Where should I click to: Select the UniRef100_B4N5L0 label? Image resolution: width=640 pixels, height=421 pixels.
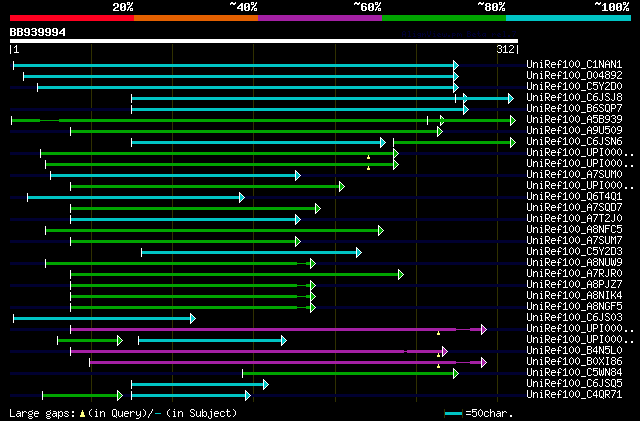click(574, 351)
